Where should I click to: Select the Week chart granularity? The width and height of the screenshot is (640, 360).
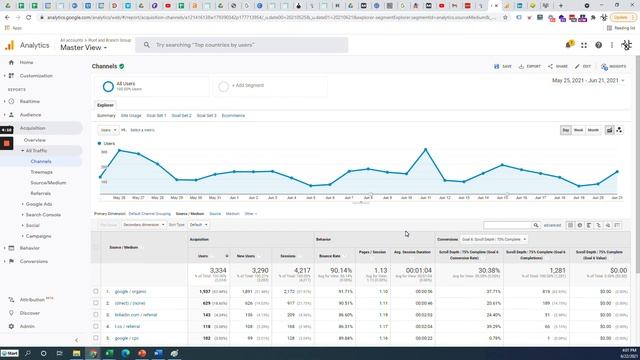578,130
